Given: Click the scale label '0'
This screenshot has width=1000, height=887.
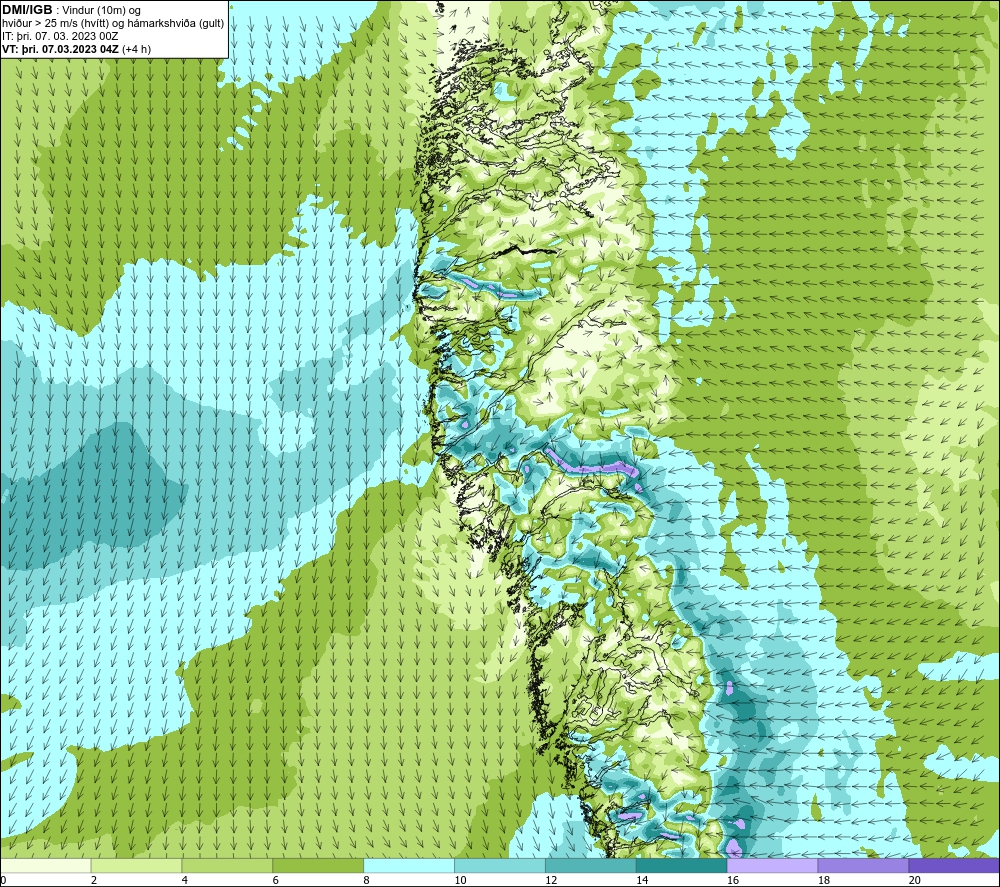Looking at the screenshot, I should (x=3, y=880).
